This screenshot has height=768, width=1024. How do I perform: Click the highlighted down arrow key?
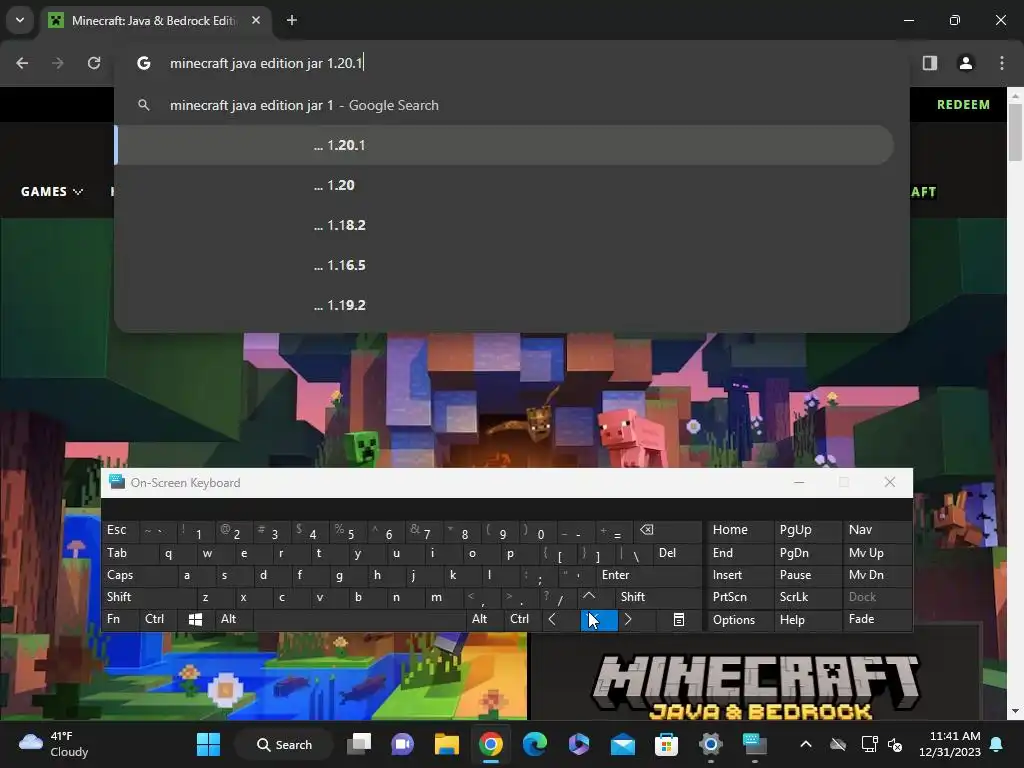click(598, 619)
